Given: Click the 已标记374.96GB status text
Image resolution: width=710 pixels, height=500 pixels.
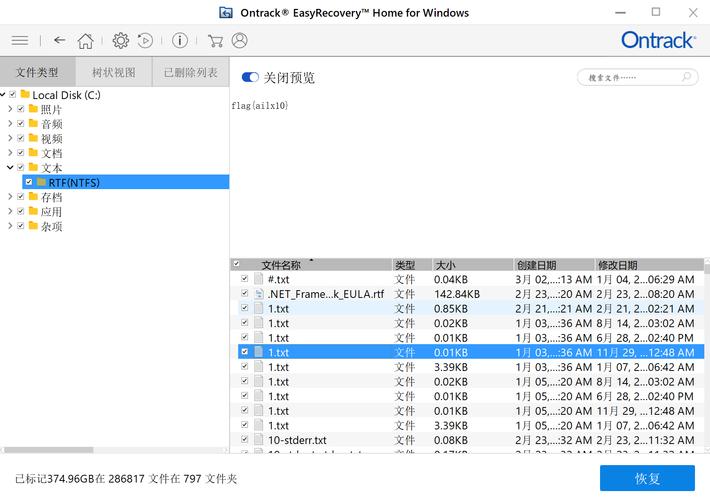Looking at the screenshot, I should [x=126, y=479].
